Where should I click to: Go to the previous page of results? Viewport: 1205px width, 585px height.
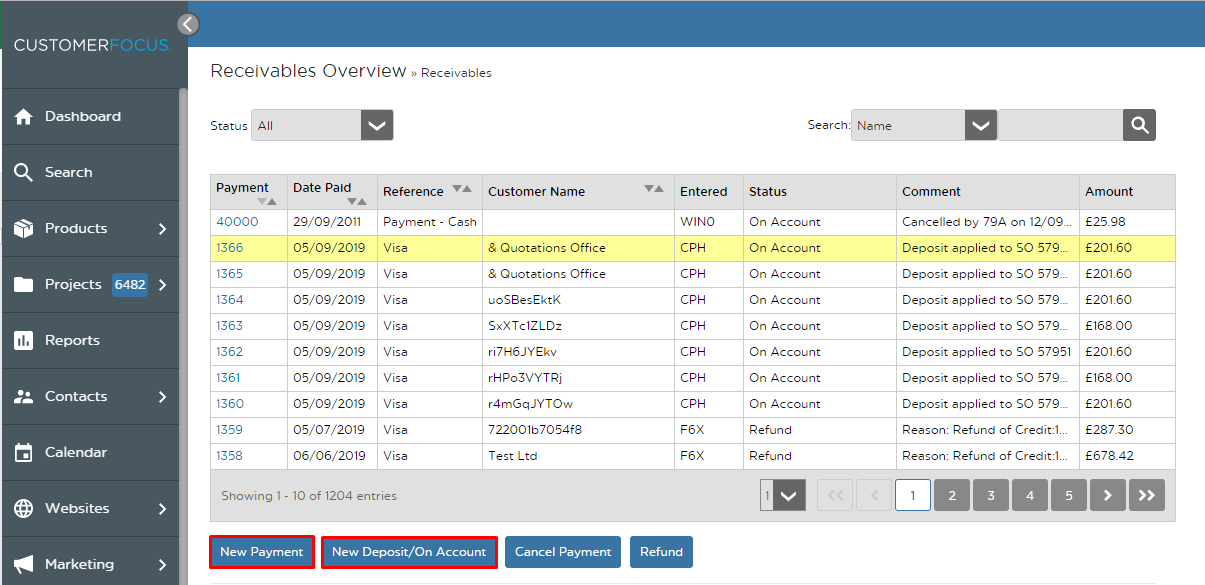(874, 495)
